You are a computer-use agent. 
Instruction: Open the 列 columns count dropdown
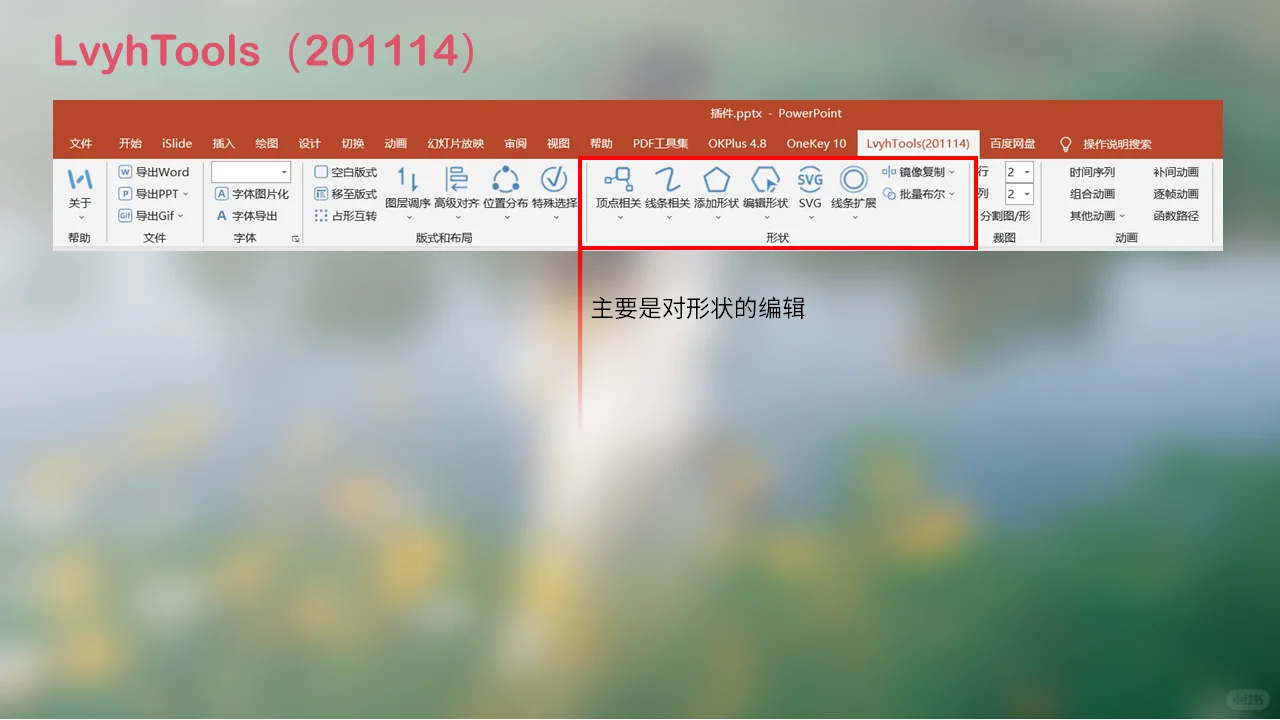coord(1027,194)
